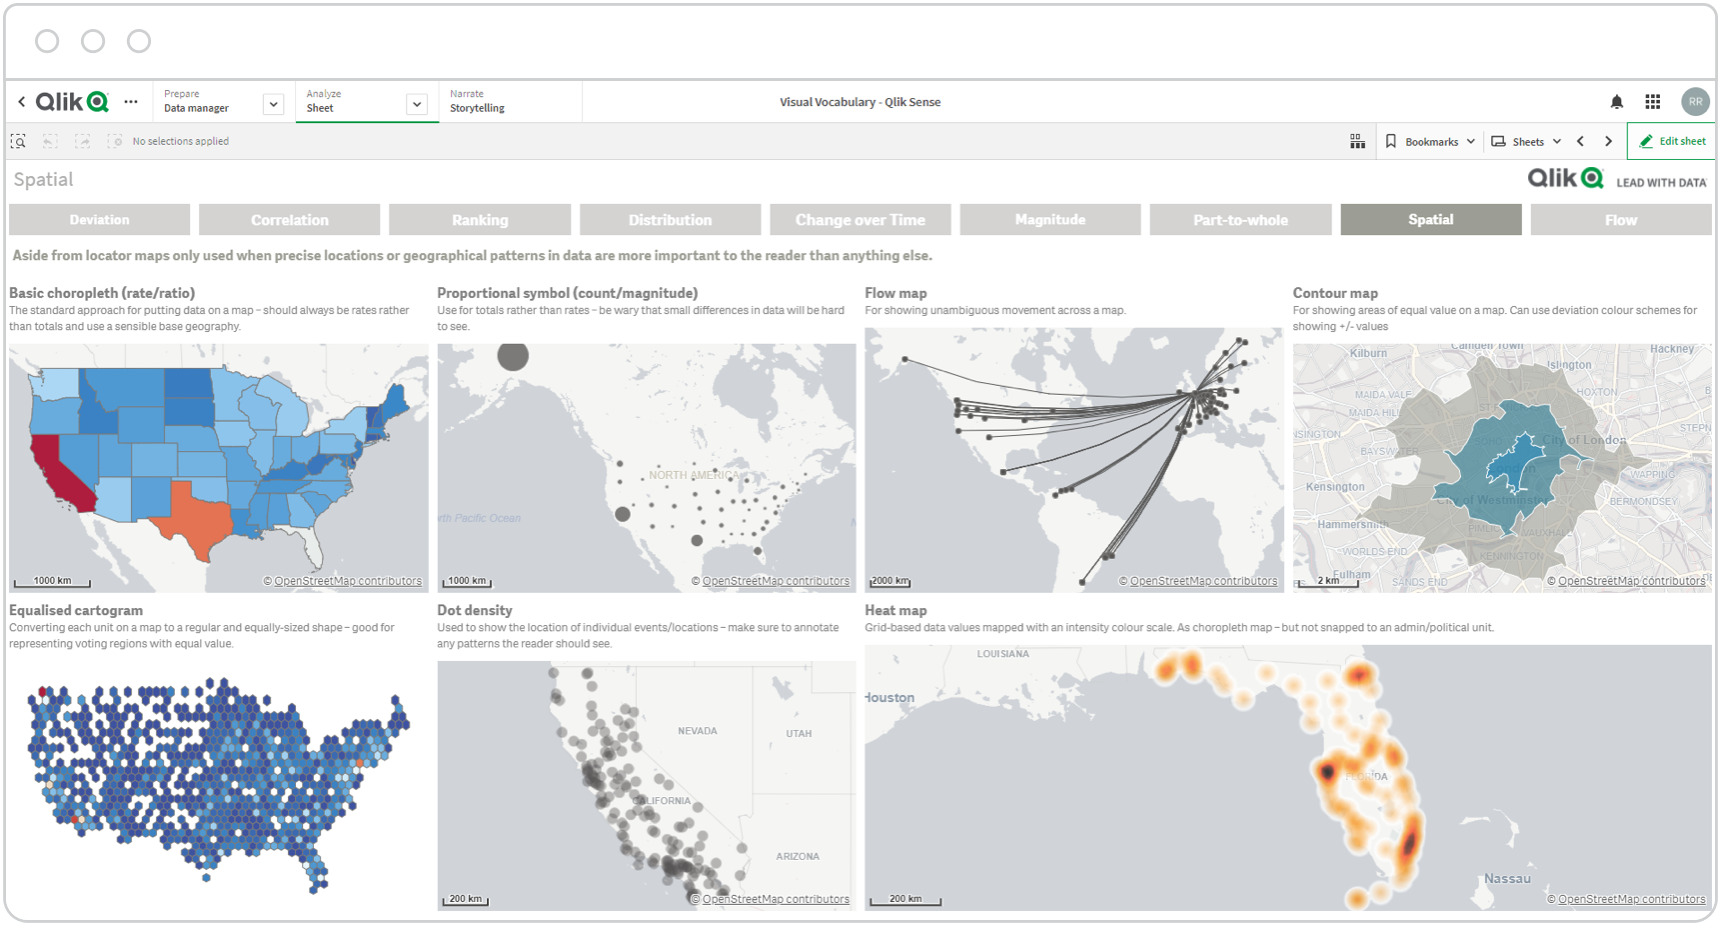Click the Edit sheet button
The width and height of the screenshot is (1720, 927).
(x=1672, y=141)
